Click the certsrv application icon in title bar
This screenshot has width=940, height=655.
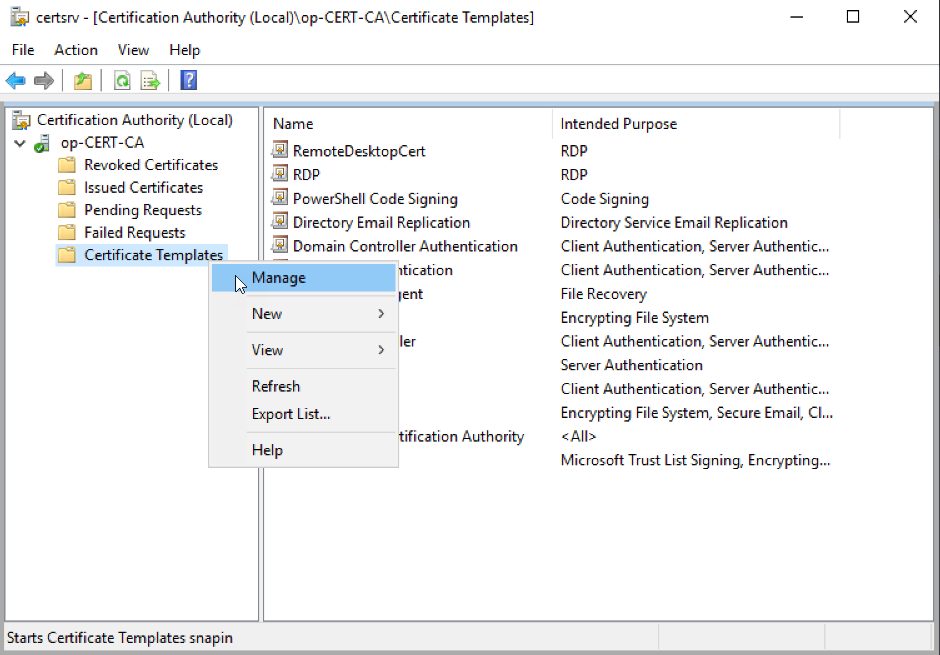20,17
